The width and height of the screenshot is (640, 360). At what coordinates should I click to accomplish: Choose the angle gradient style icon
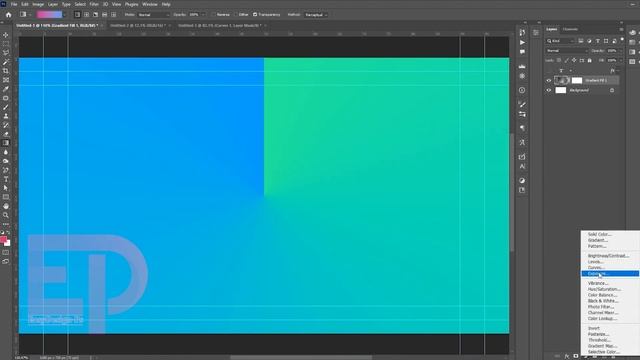96,15
